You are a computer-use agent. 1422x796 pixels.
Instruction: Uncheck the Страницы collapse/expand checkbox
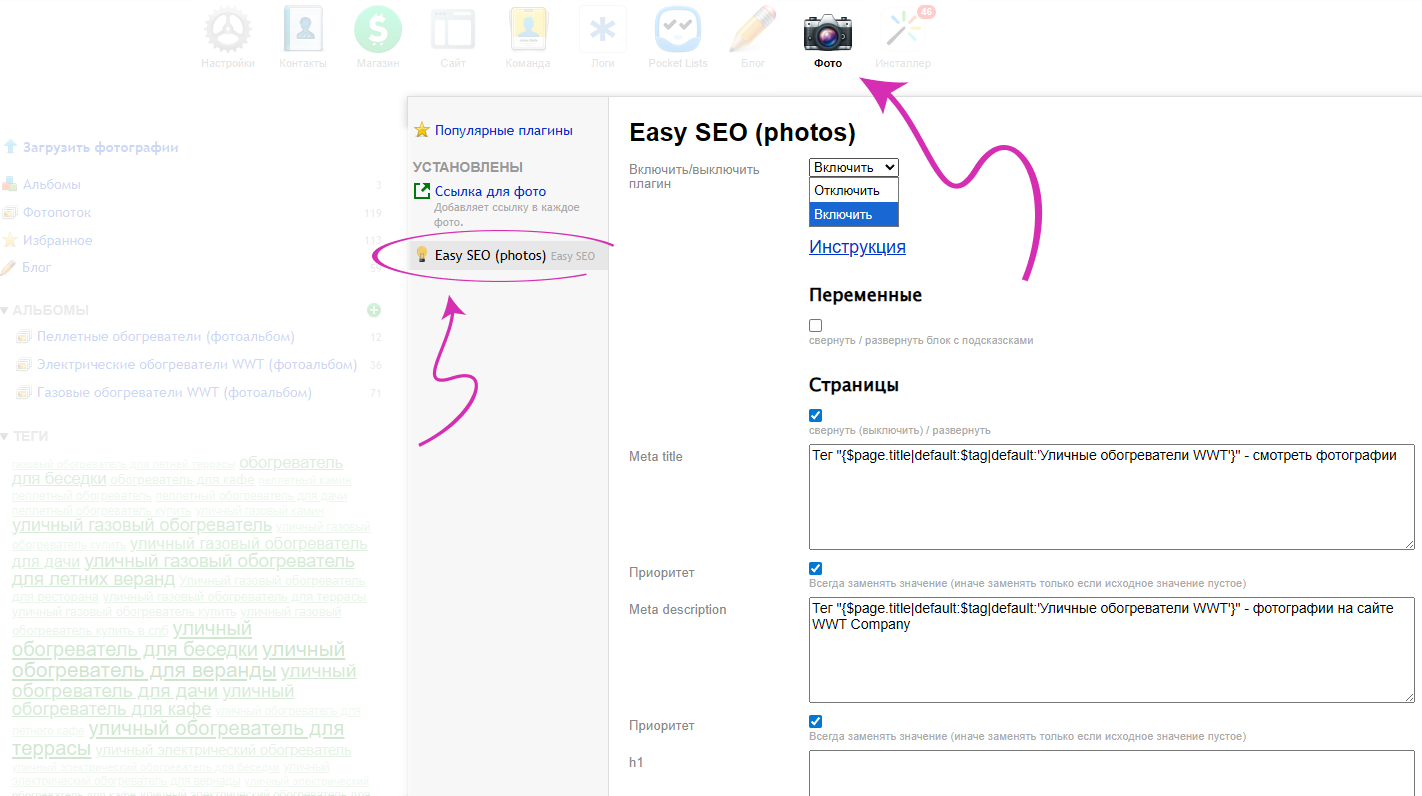pyautogui.click(x=816, y=416)
